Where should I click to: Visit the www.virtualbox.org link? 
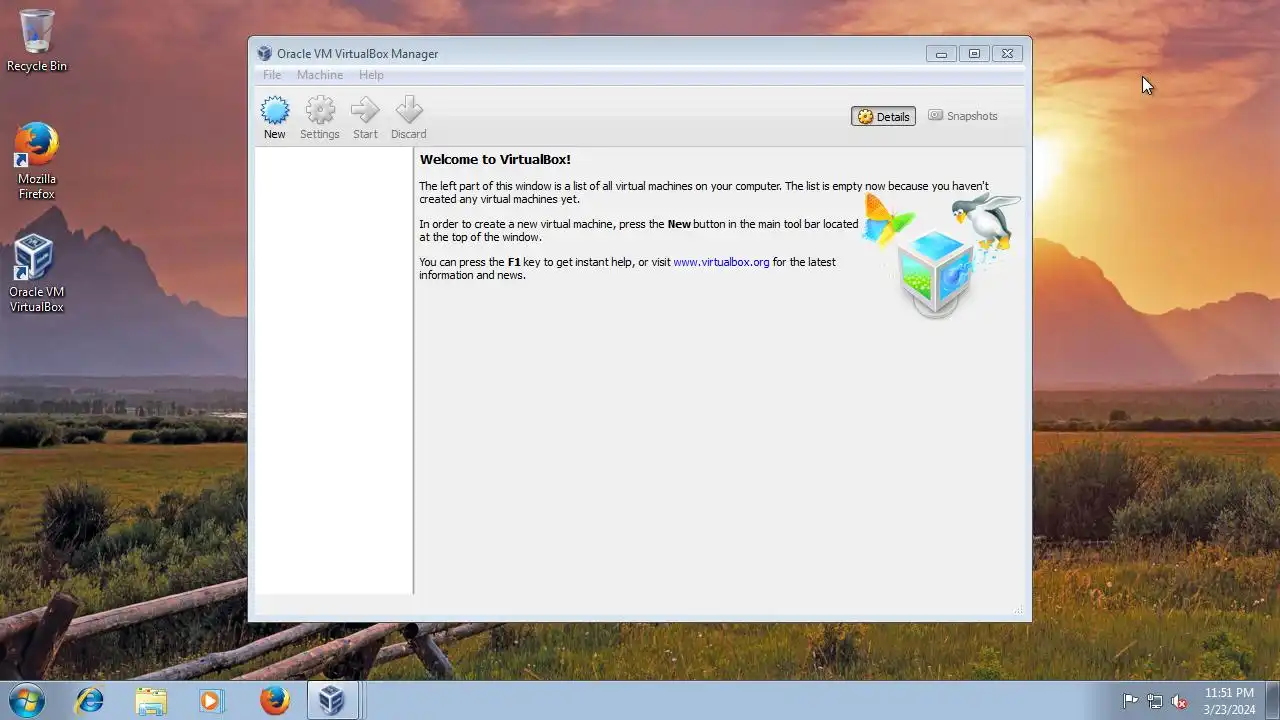(721, 262)
